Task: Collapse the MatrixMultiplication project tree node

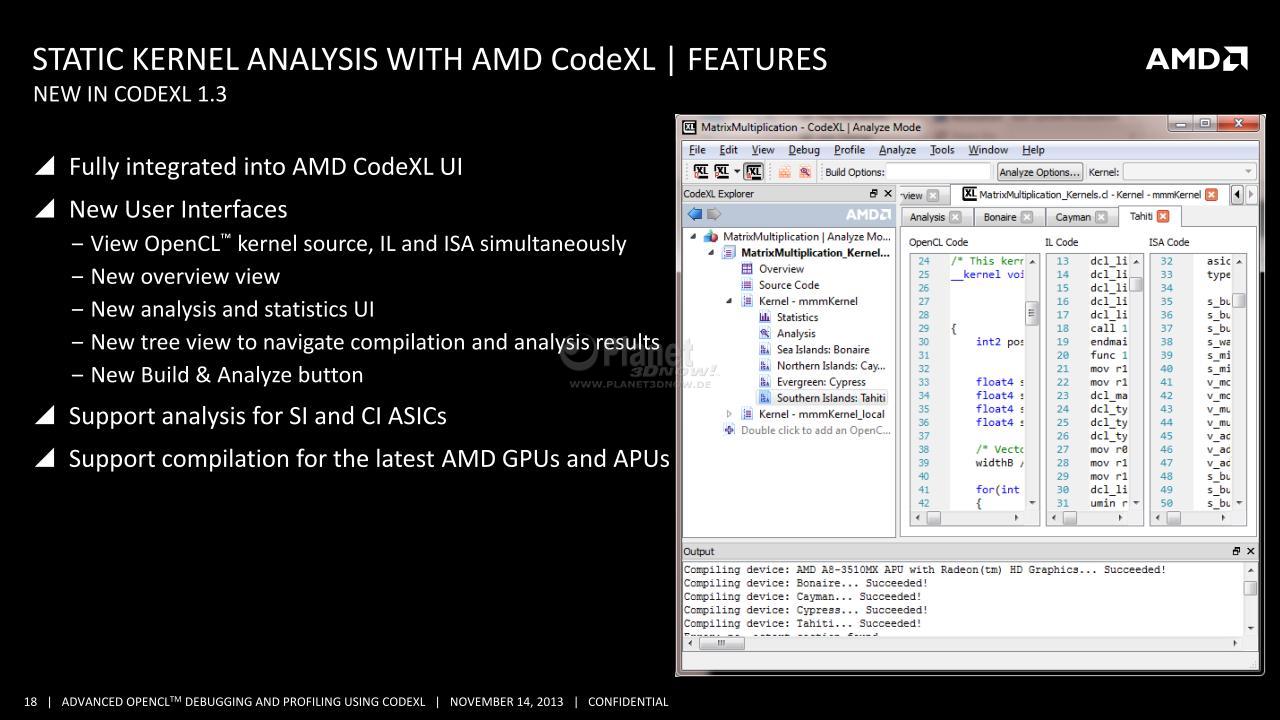Action: [693, 237]
